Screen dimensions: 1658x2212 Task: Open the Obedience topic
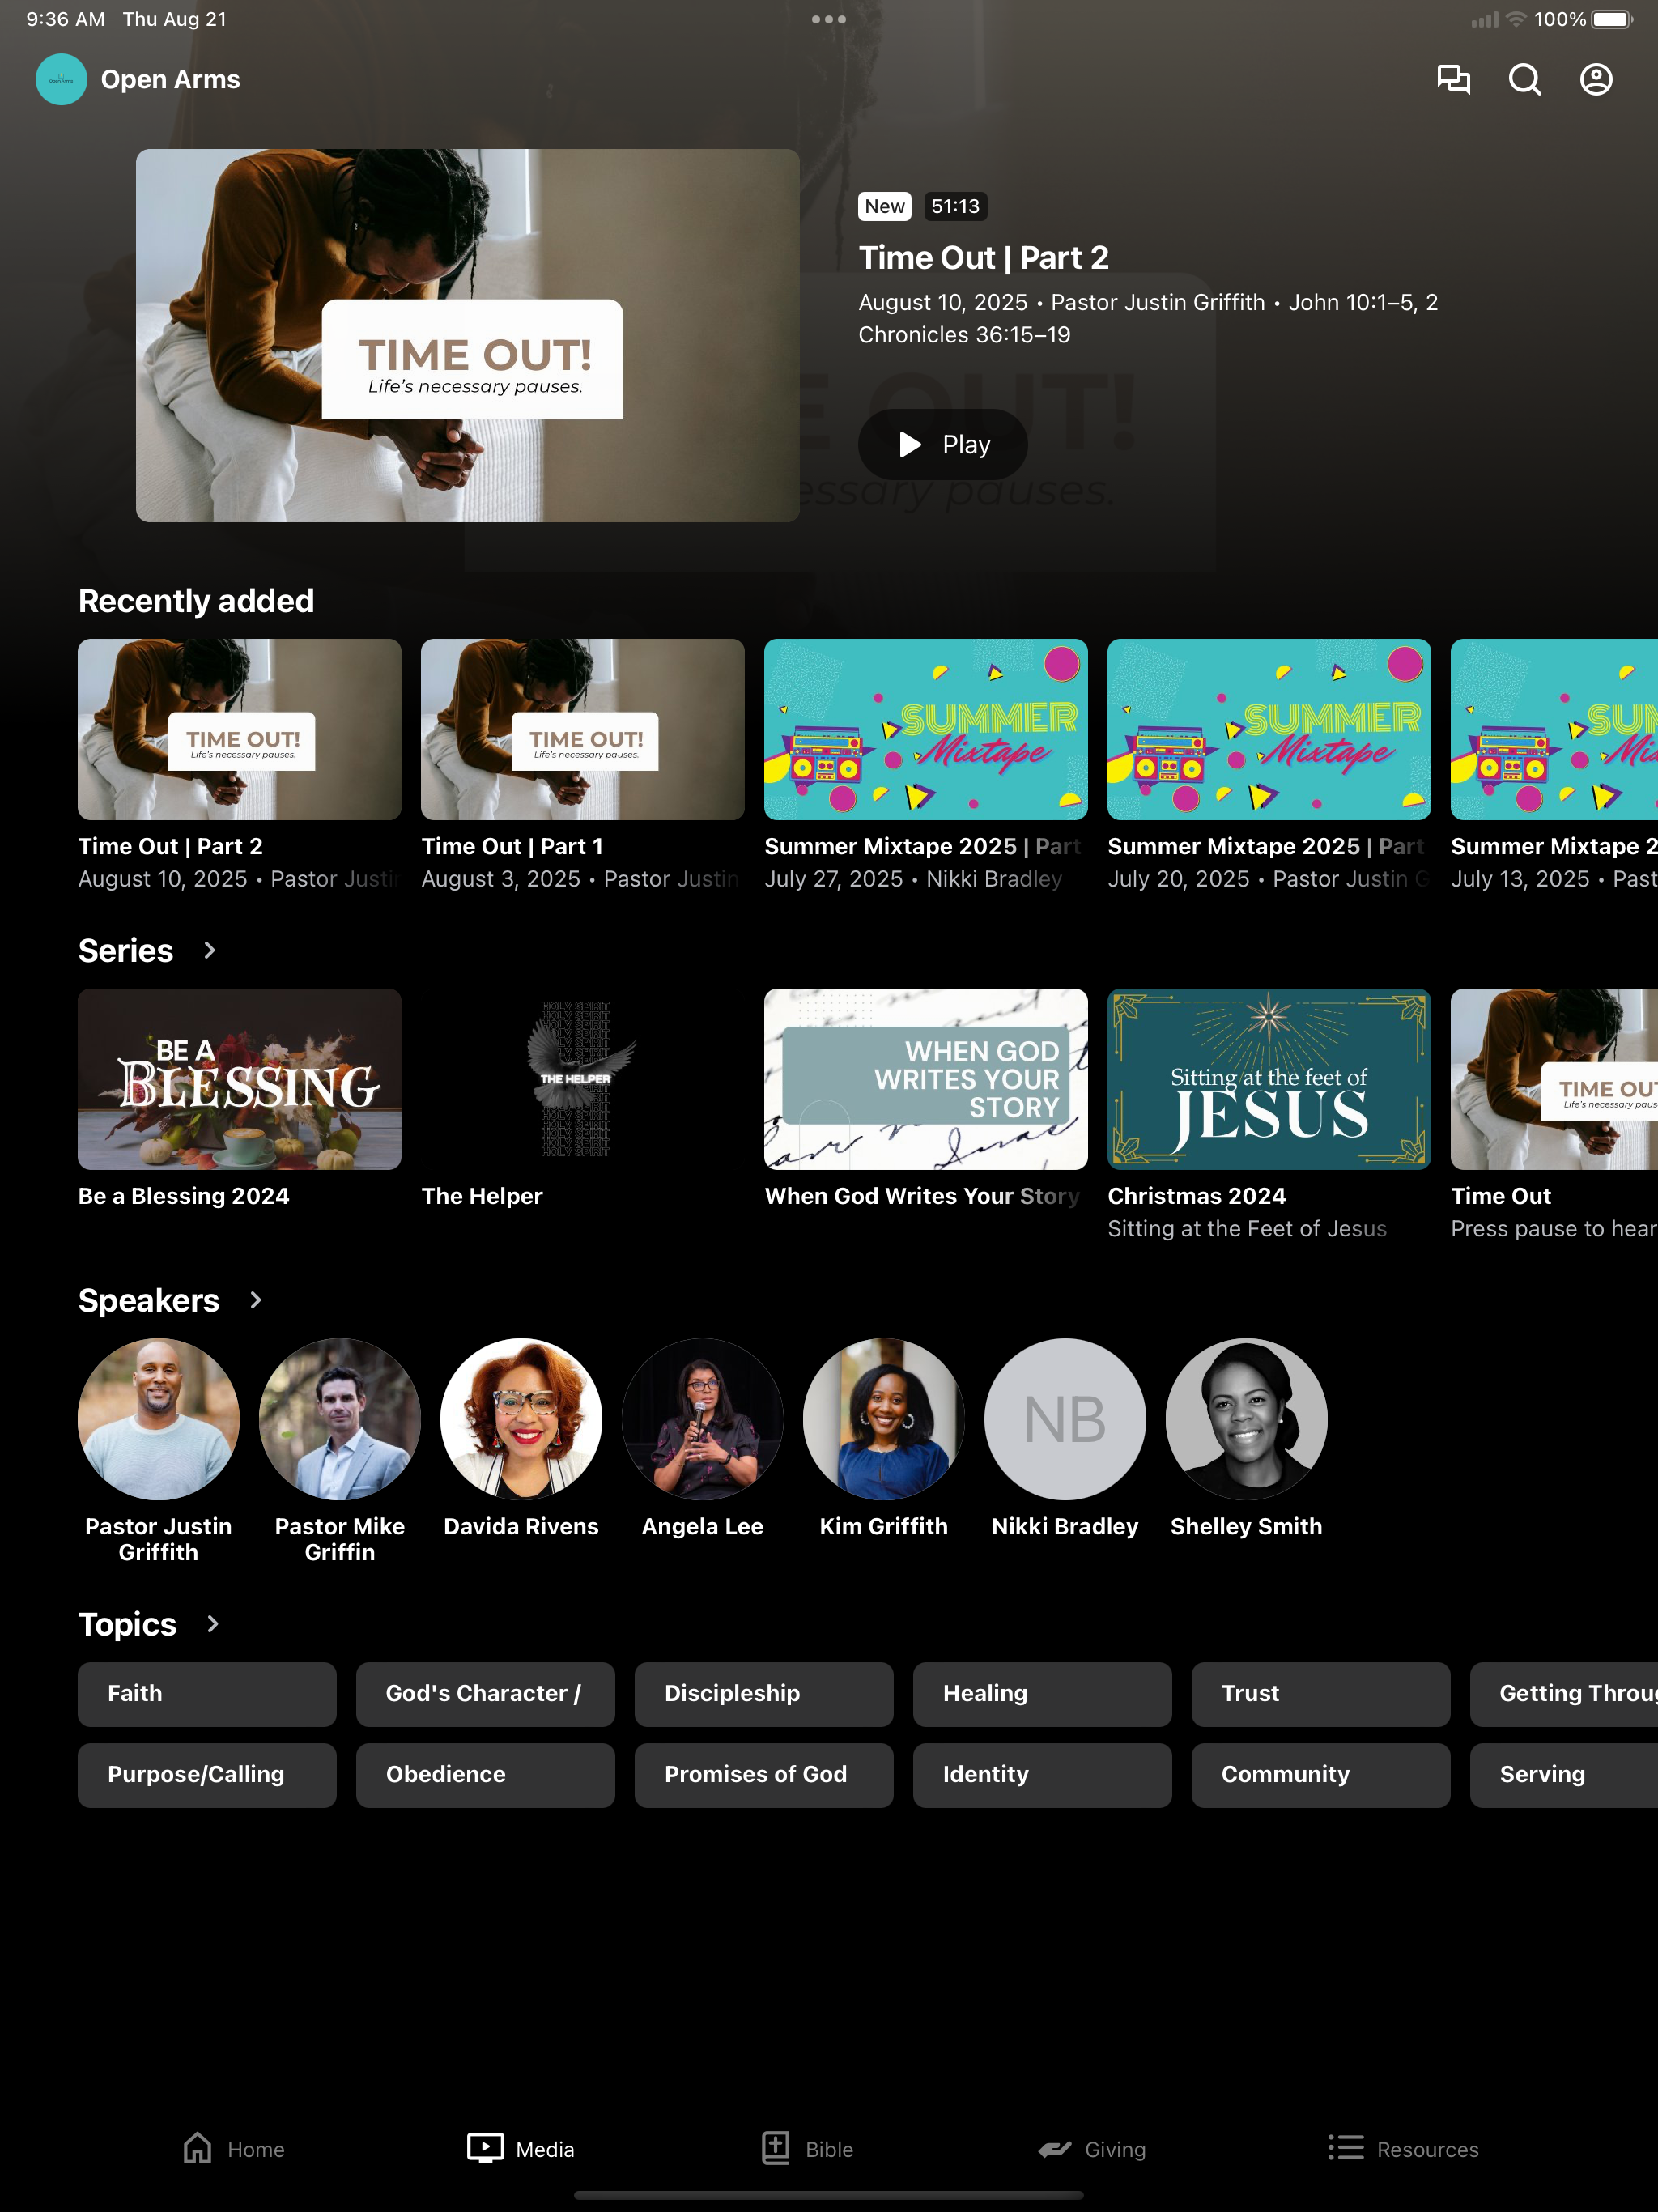pos(485,1775)
